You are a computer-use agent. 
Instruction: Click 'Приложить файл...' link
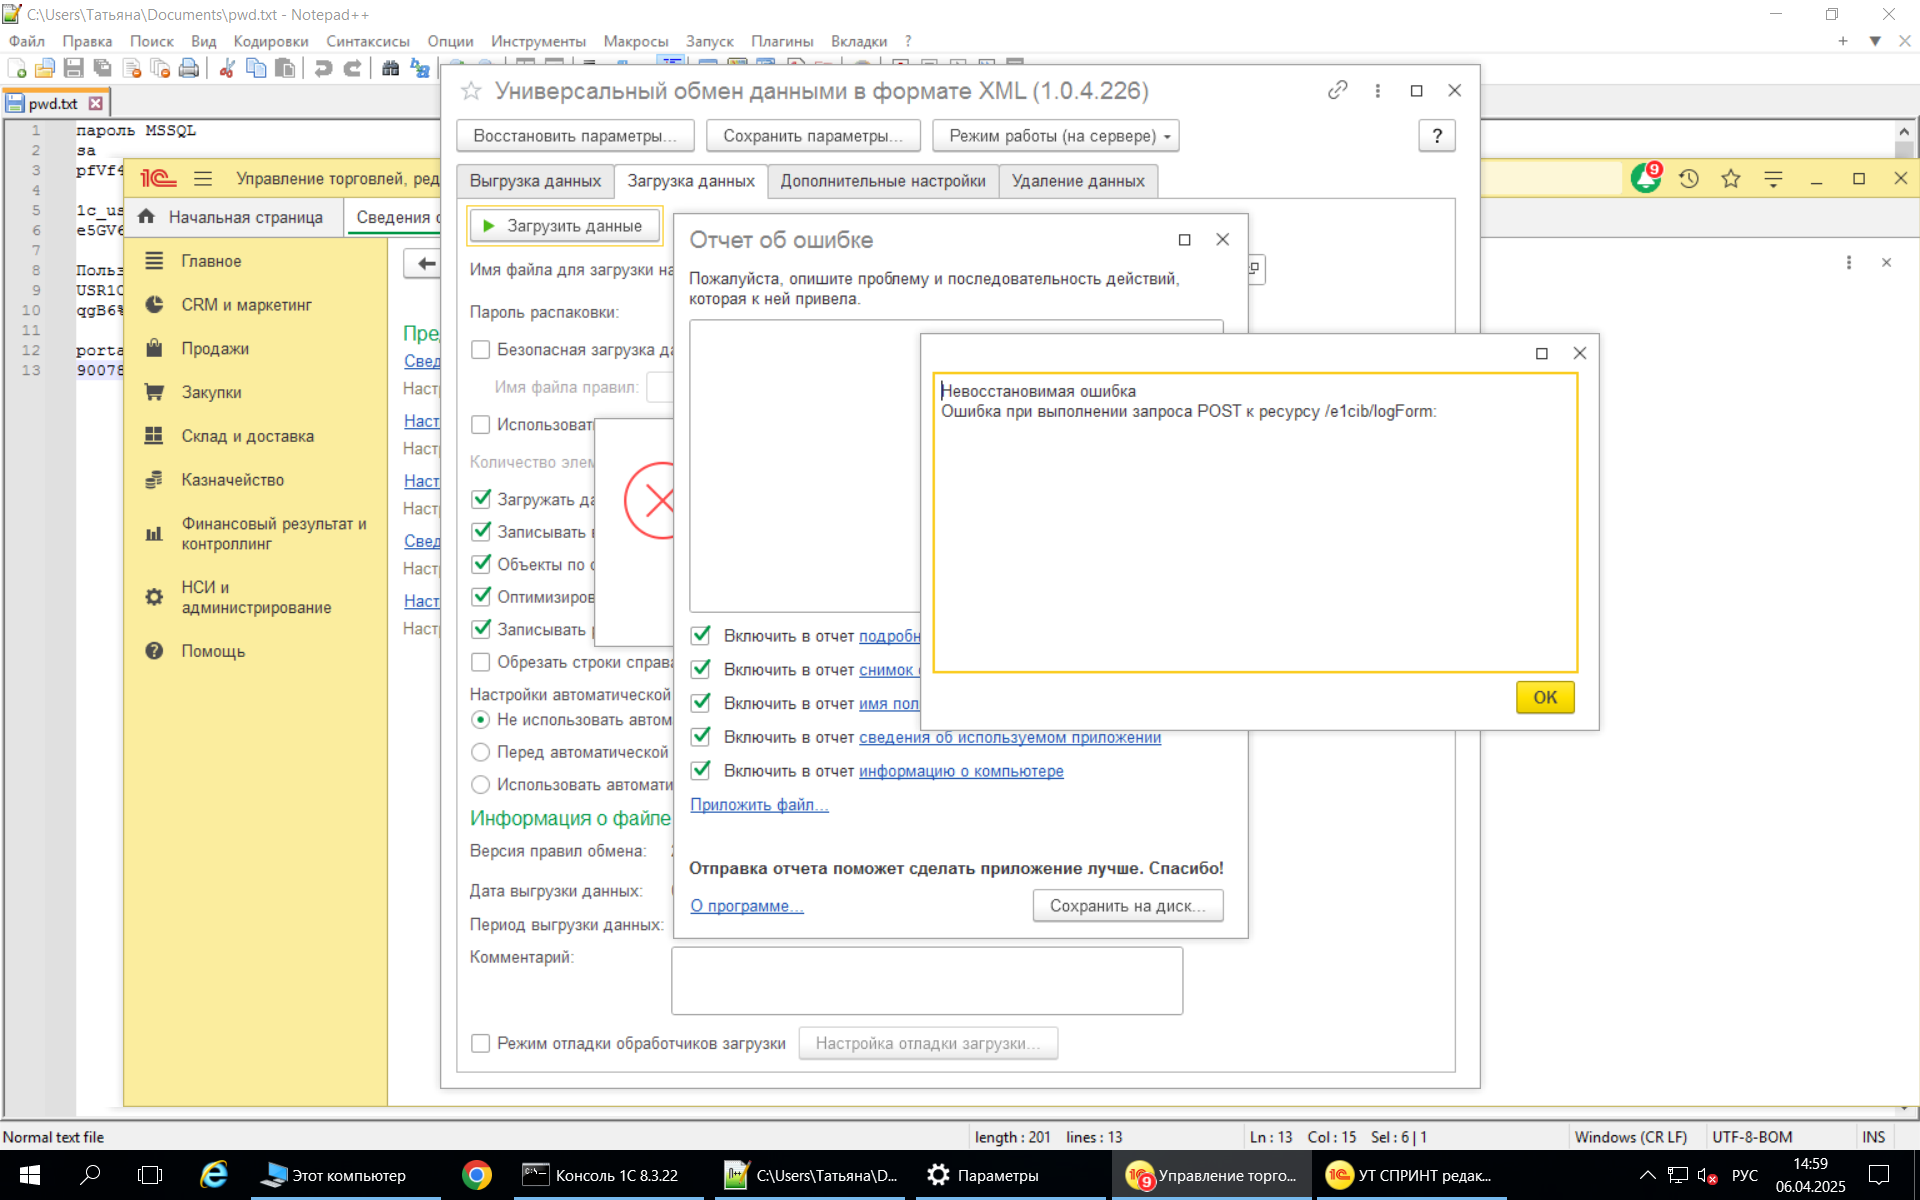tap(759, 805)
